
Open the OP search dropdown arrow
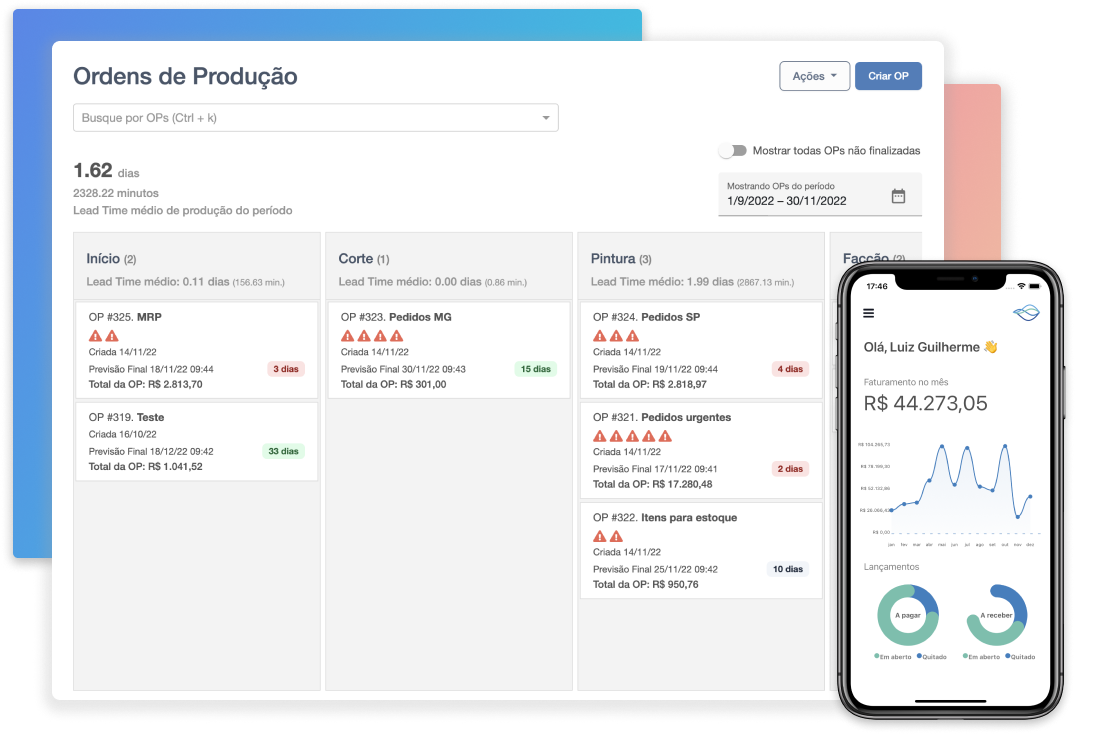click(x=546, y=118)
